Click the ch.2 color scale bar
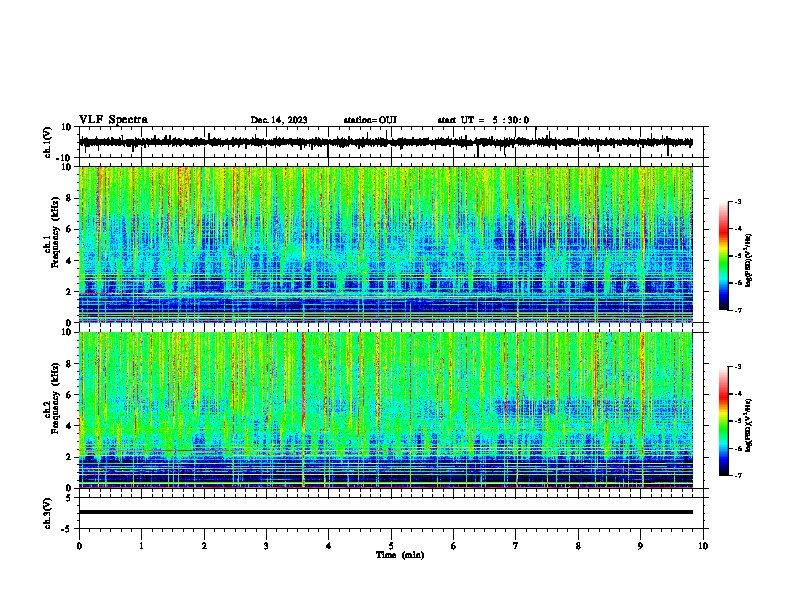Viewport: 792px width, 612px height. (x=723, y=421)
